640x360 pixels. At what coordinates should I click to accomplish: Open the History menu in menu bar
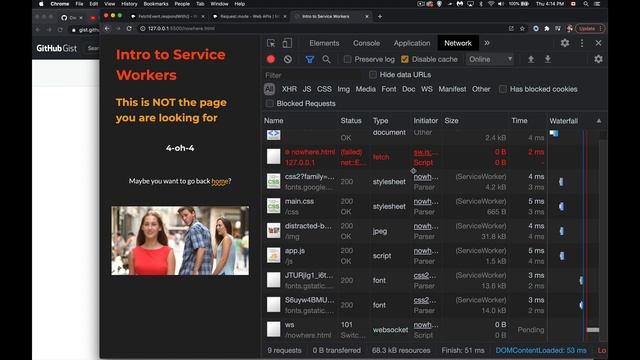(129, 4)
